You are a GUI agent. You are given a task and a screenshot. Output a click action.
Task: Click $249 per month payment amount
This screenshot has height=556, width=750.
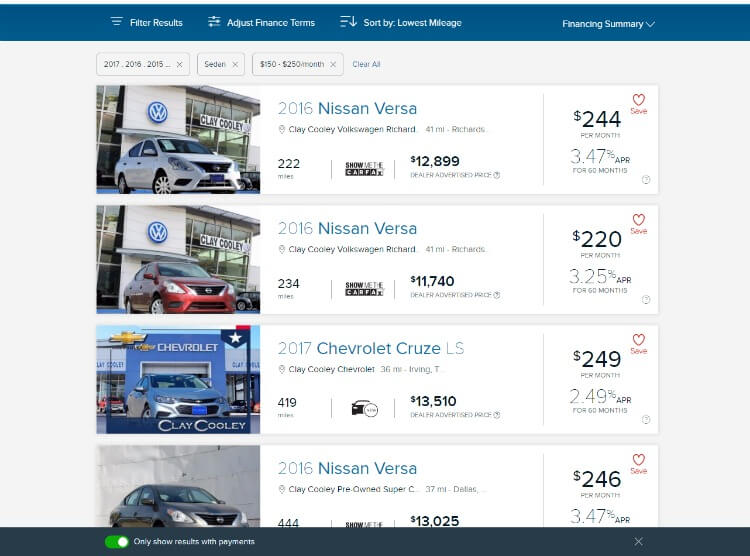coord(597,359)
